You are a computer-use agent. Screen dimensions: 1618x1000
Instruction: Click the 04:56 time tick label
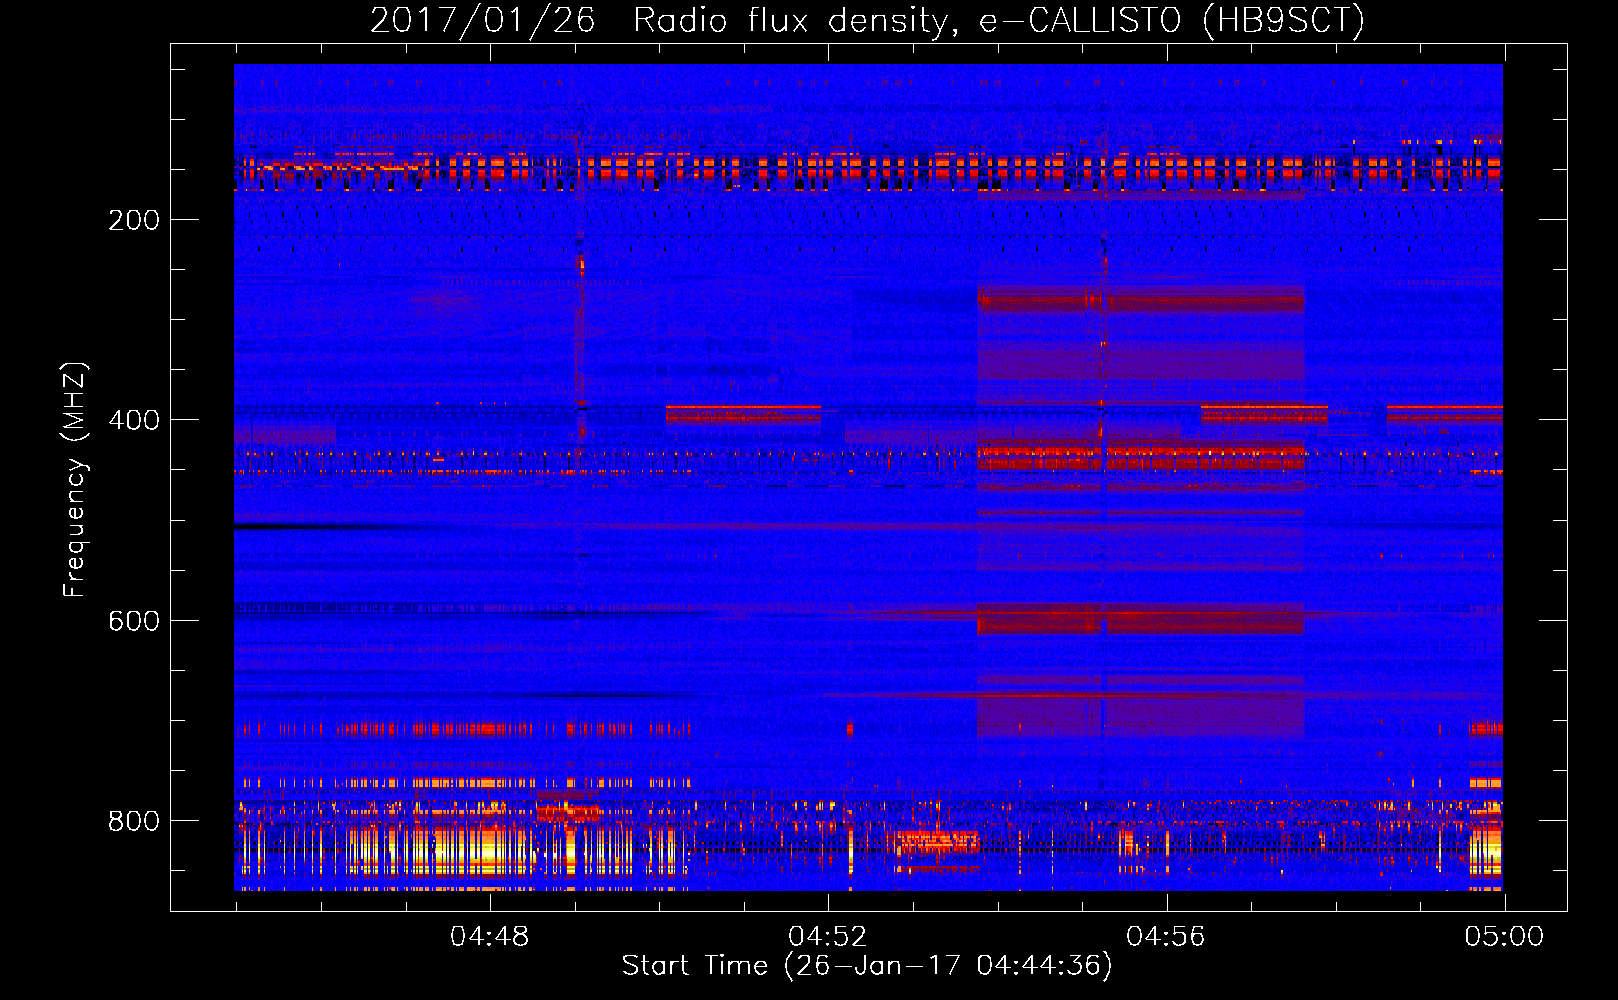(x=1166, y=937)
